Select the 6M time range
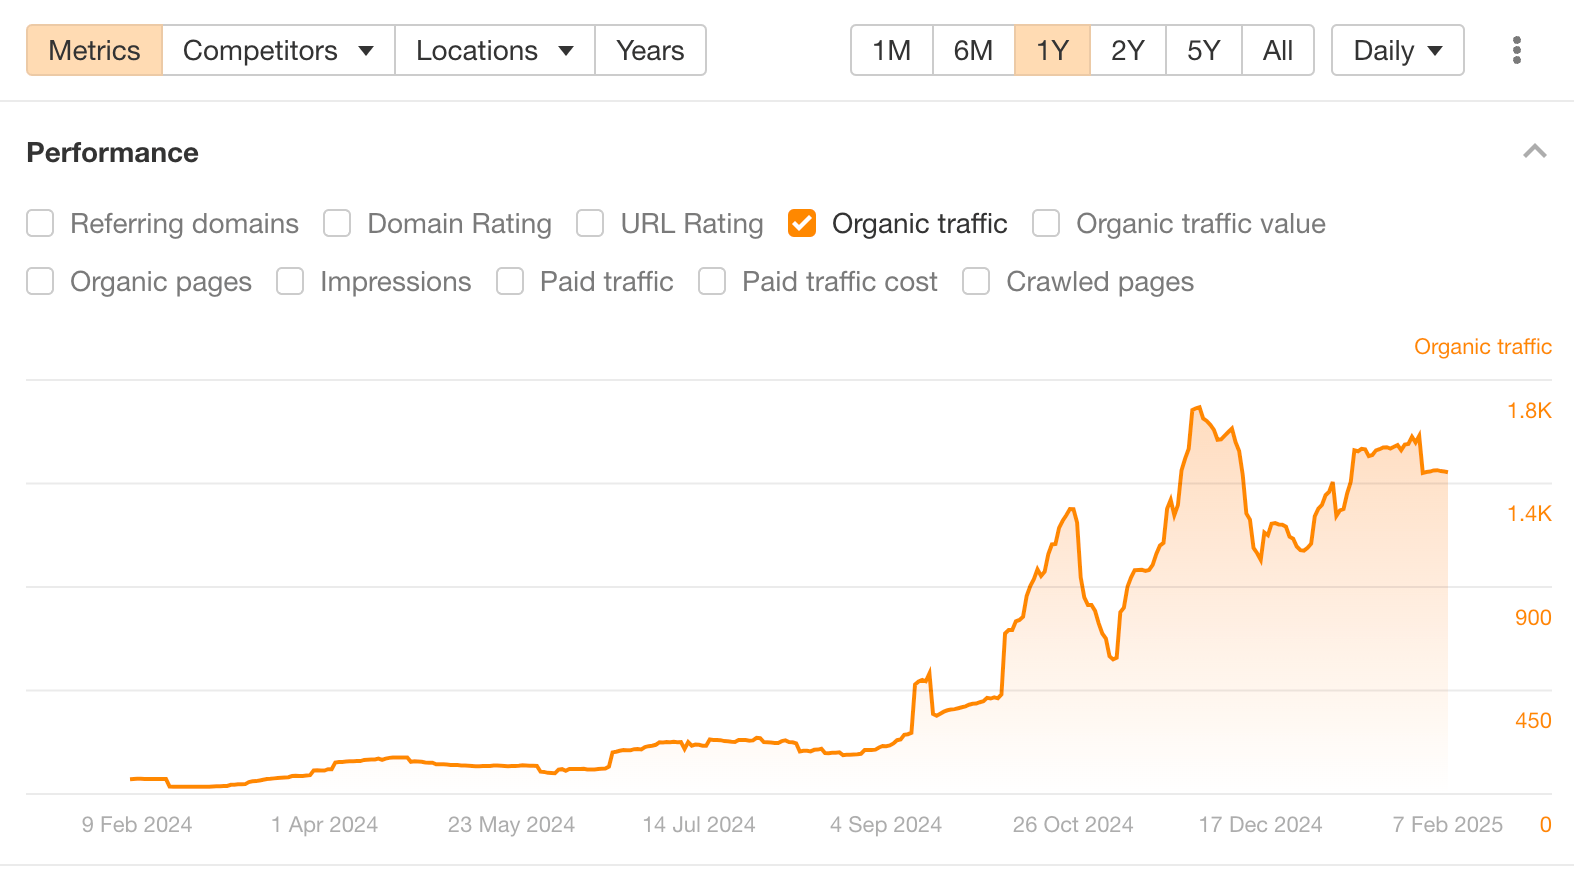 click(x=972, y=50)
